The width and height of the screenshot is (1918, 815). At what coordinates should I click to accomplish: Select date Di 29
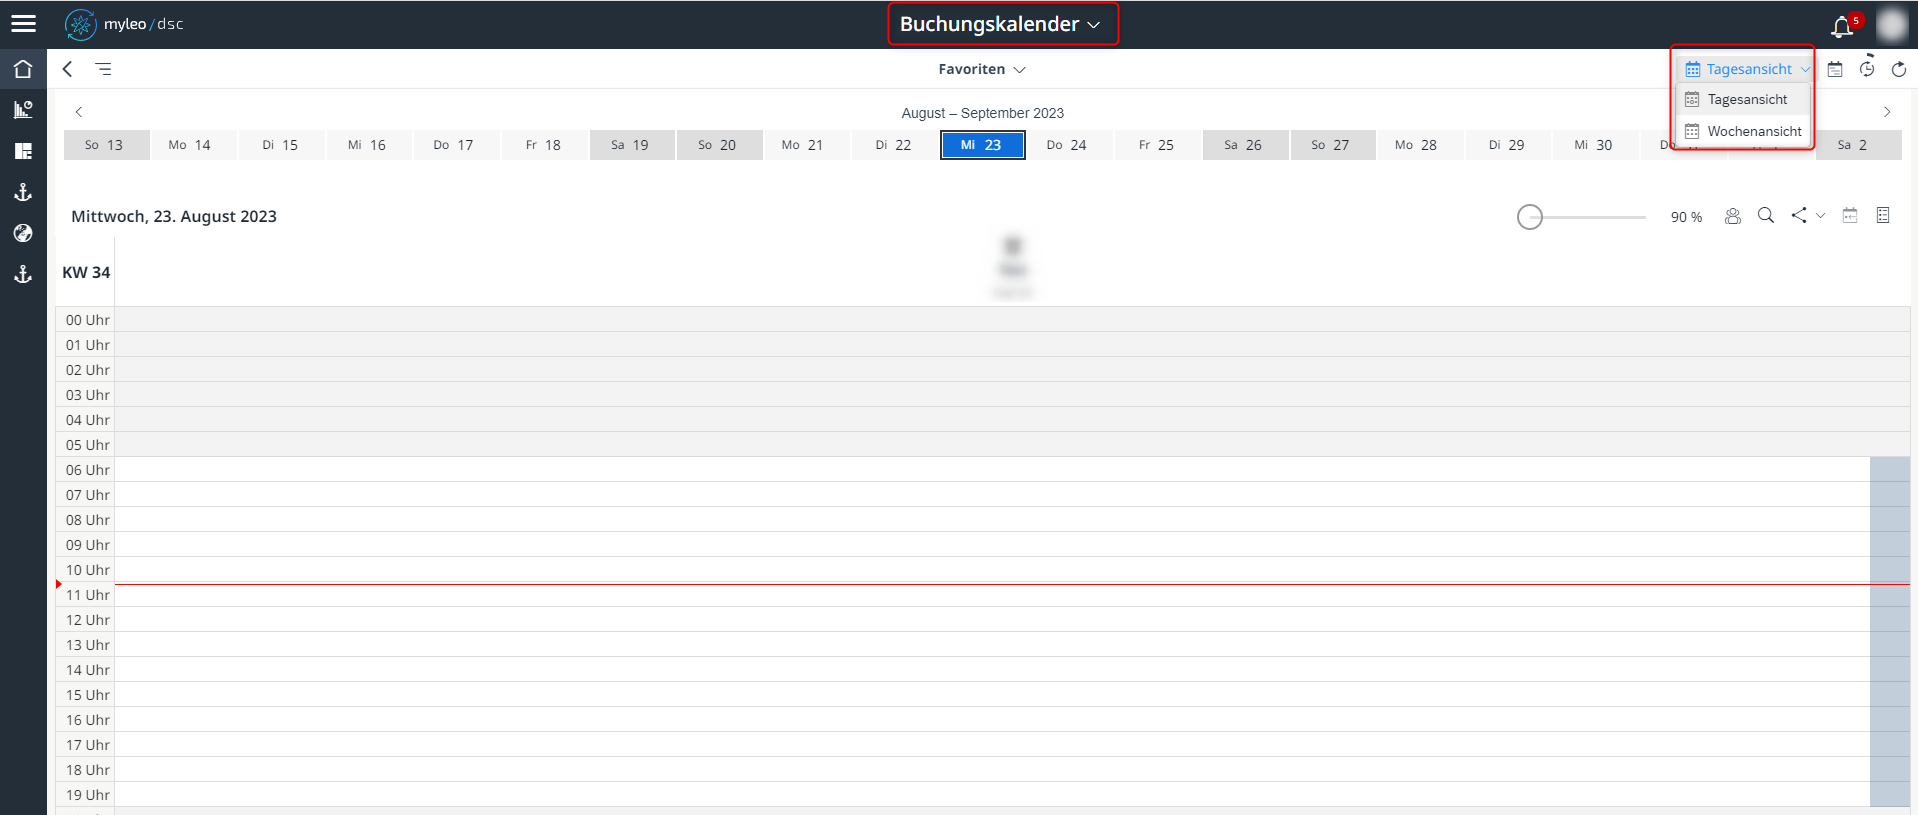click(x=1508, y=145)
